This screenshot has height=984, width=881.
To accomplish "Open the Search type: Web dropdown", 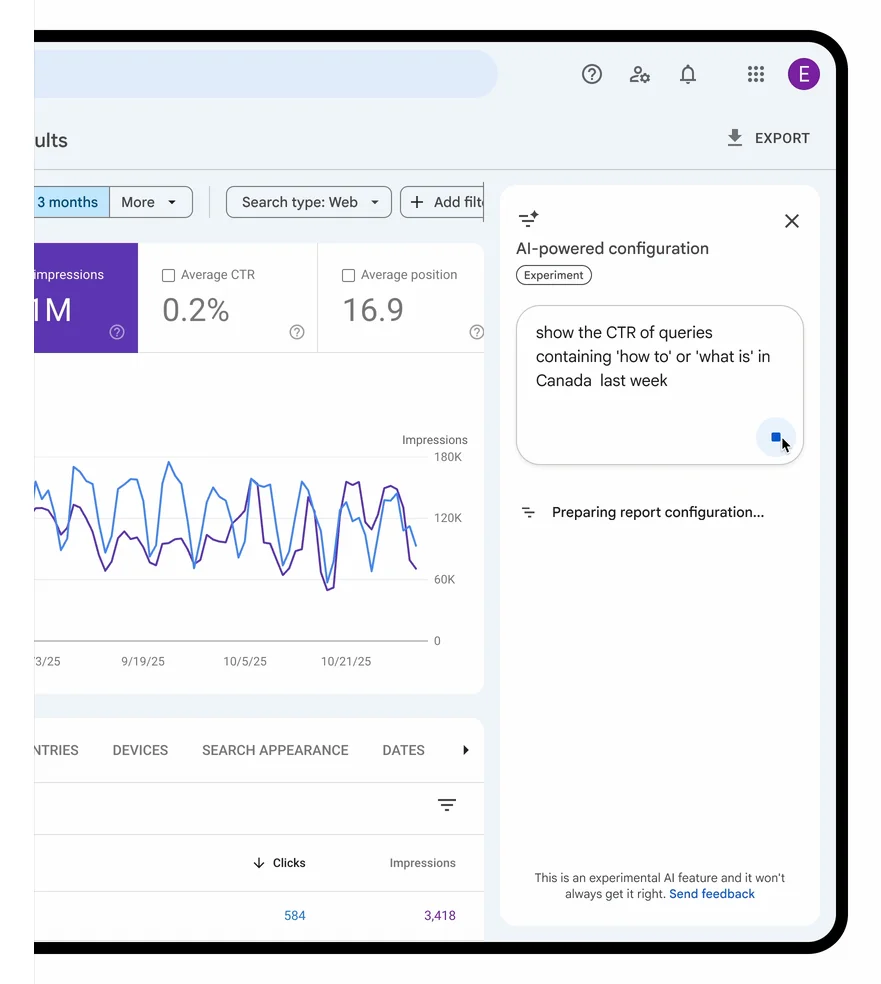I will tap(309, 202).
